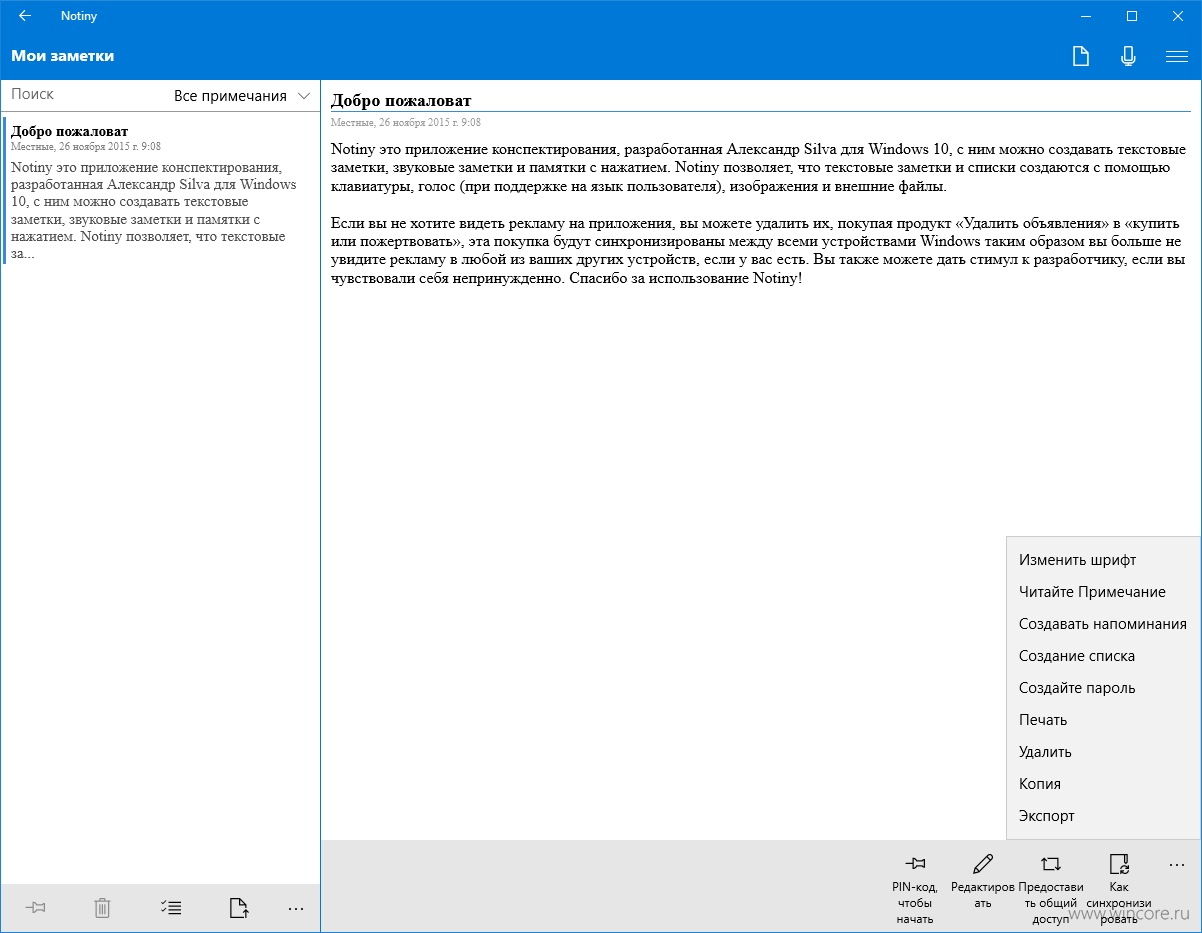Click the 'Мои заметки' header
This screenshot has width=1202, height=933.
tap(63, 56)
